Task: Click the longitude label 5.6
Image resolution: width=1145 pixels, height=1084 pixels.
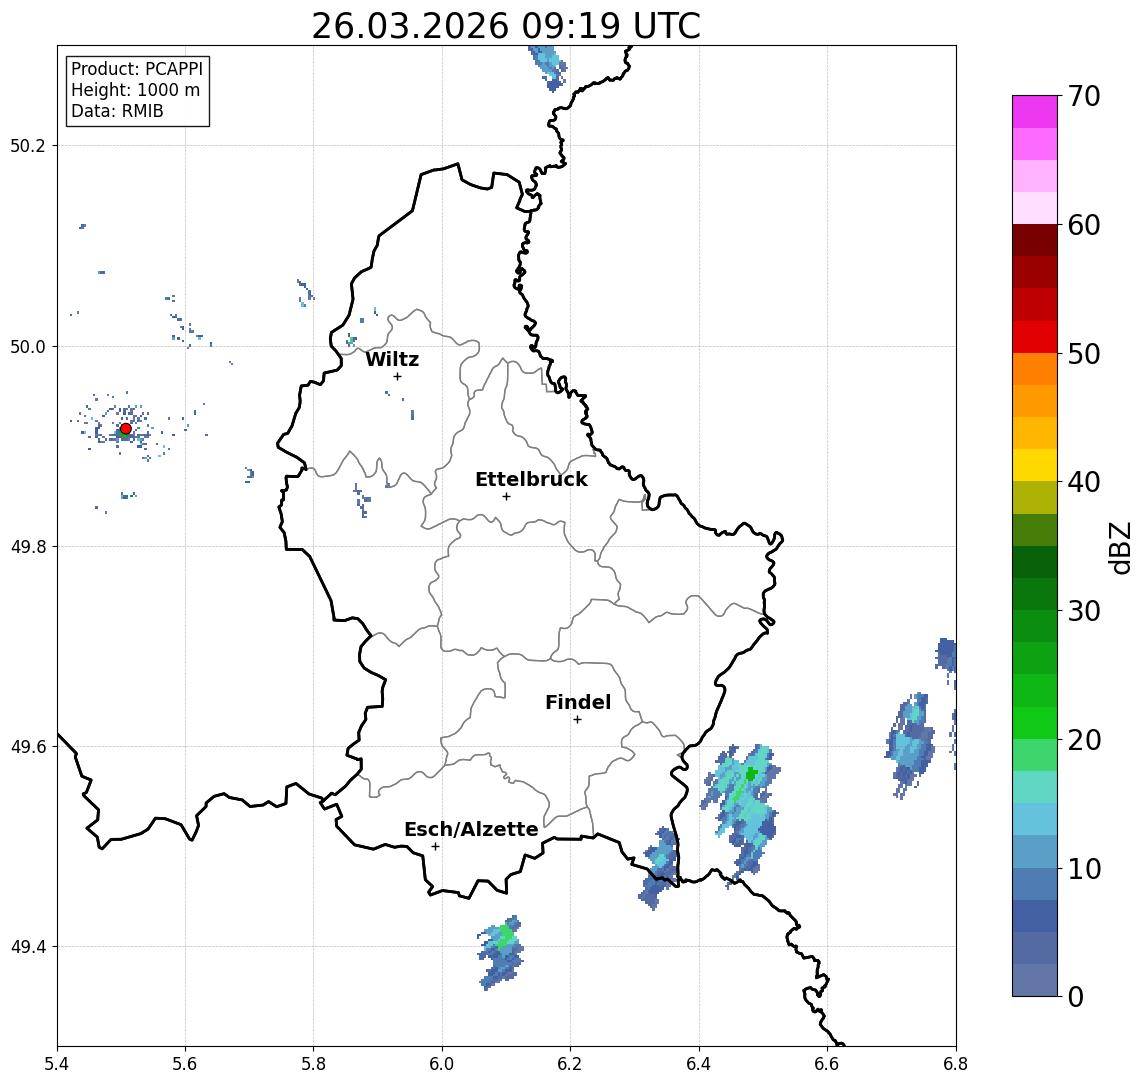Action: [x=185, y=1064]
